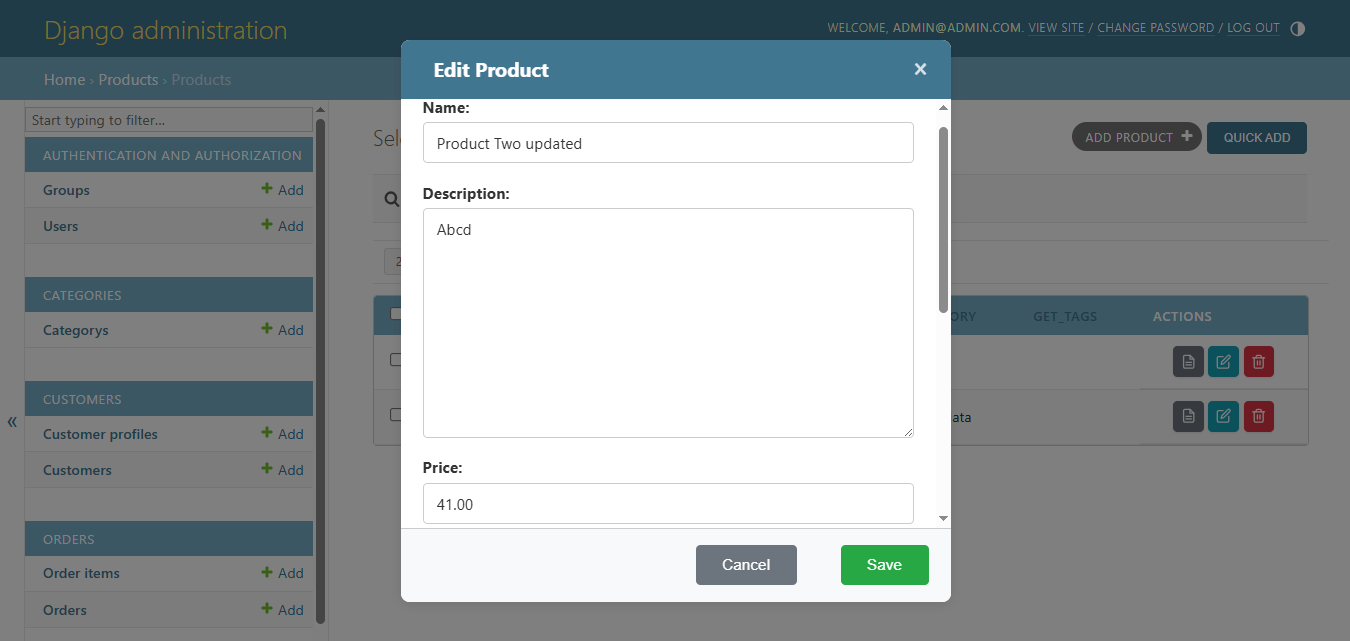
Task: Click the Quick Add button
Action: point(1256,138)
